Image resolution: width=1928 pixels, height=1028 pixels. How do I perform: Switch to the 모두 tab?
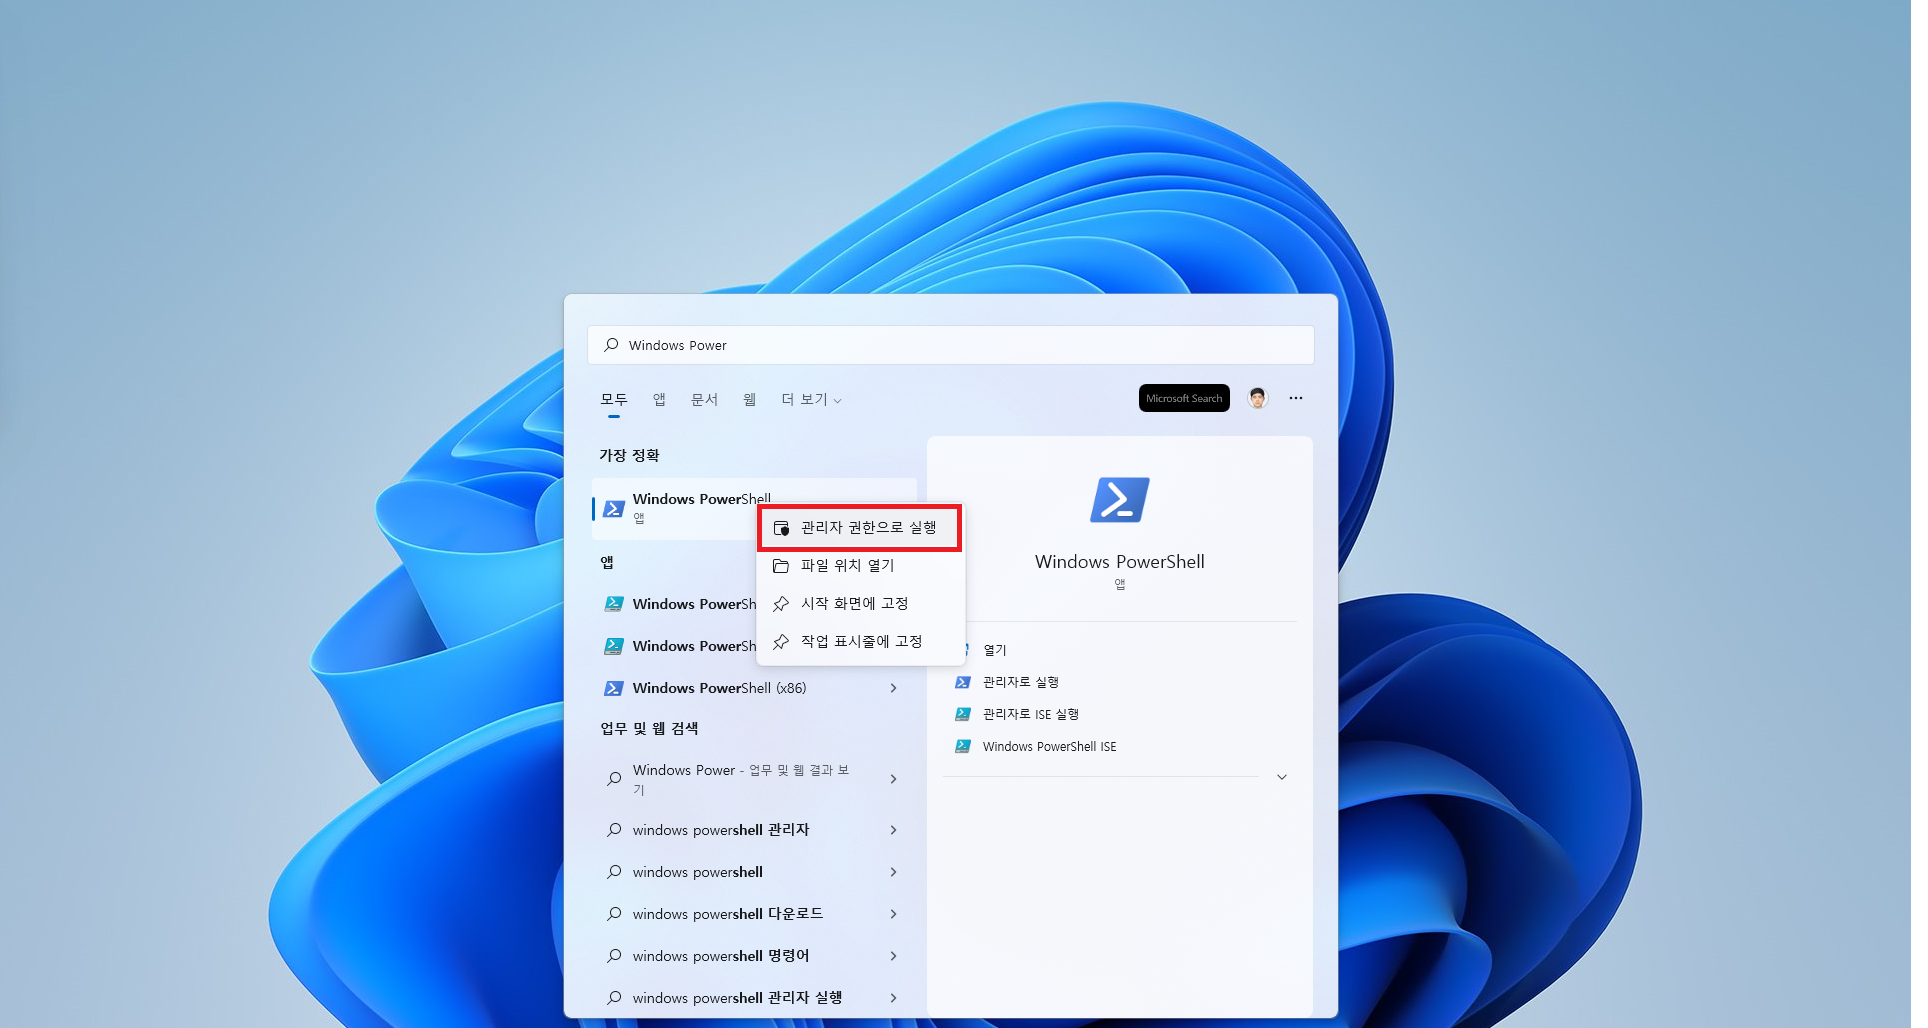point(614,400)
